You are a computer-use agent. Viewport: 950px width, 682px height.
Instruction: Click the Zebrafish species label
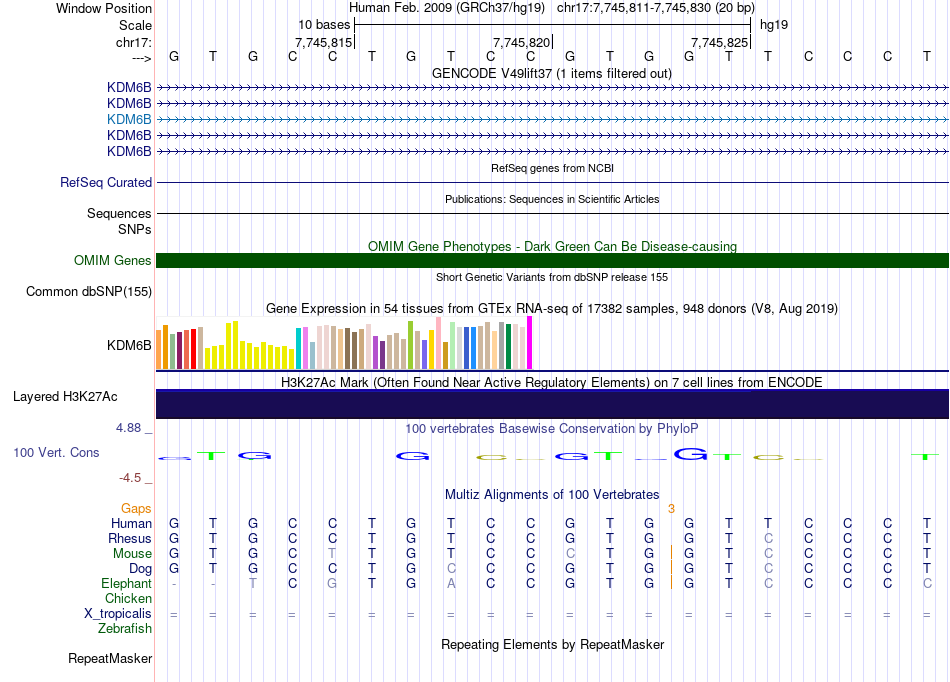(125, 629)
